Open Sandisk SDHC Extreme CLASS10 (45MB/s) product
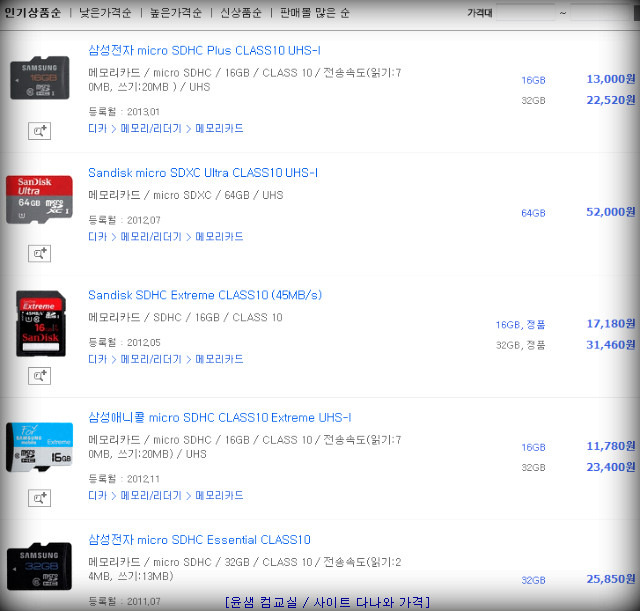640x611 pixels. pos(205,295)
